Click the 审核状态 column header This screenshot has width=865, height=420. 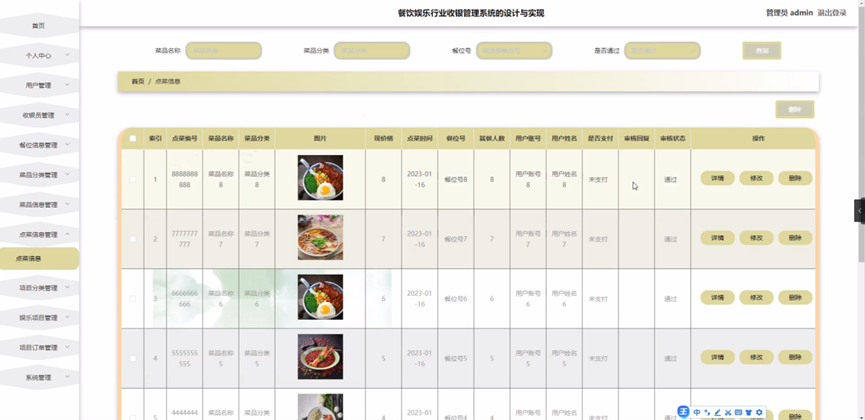[x=672, y=139]
